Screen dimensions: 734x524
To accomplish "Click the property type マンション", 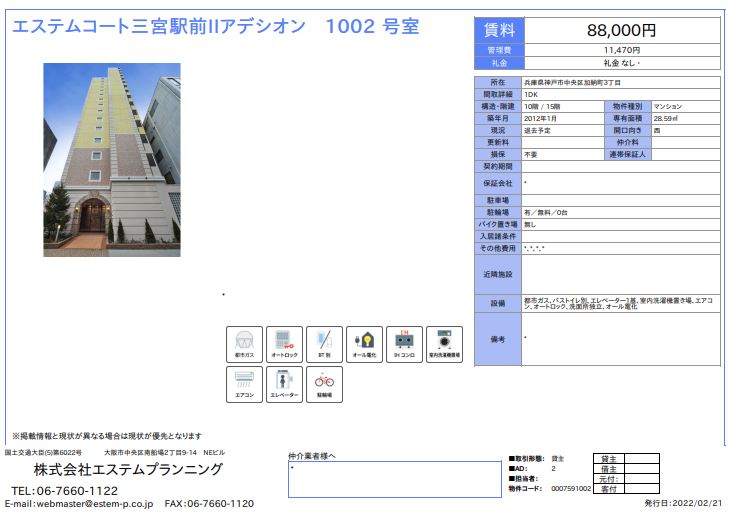I will [x=668, y=107].
